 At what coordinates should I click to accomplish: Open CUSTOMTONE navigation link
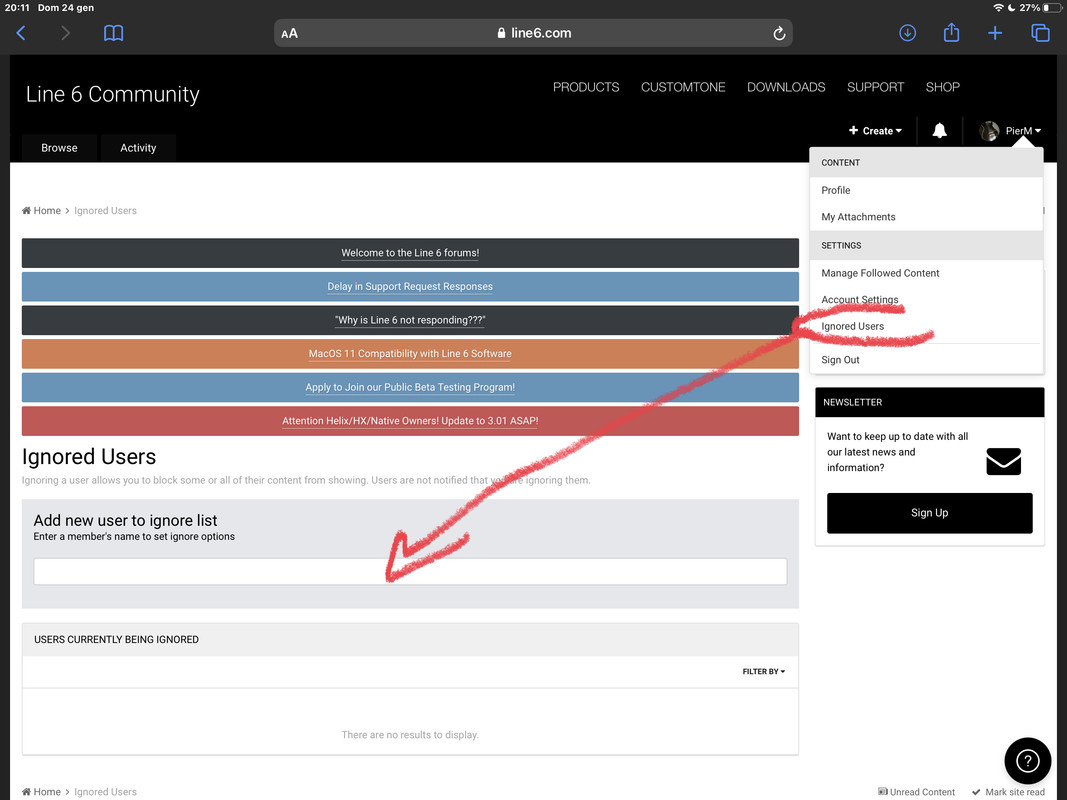(683, 87)
